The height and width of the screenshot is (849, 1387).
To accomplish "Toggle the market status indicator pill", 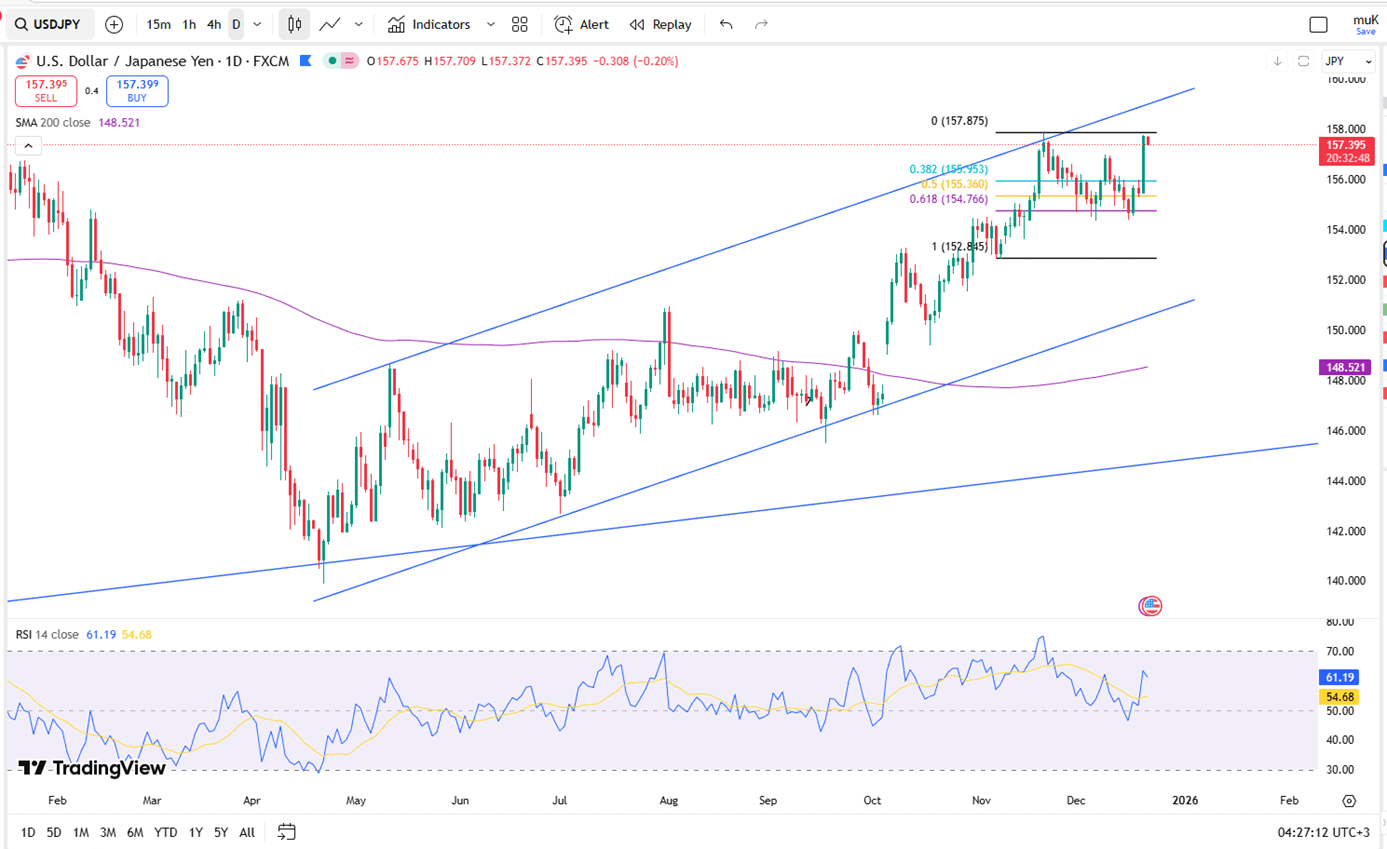I will 341,61.
